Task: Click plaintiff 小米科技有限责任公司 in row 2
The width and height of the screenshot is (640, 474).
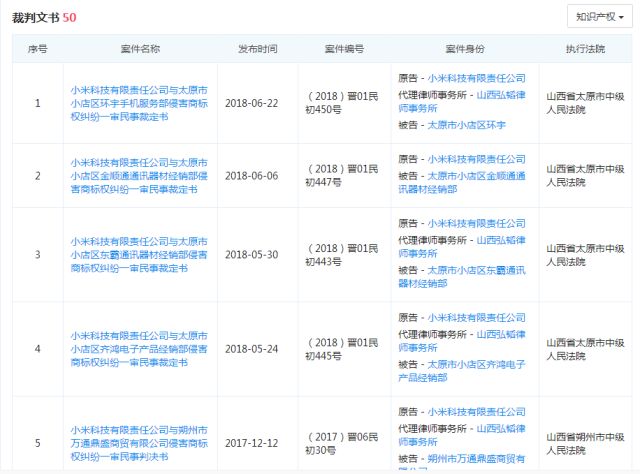Action: [476, 159]
